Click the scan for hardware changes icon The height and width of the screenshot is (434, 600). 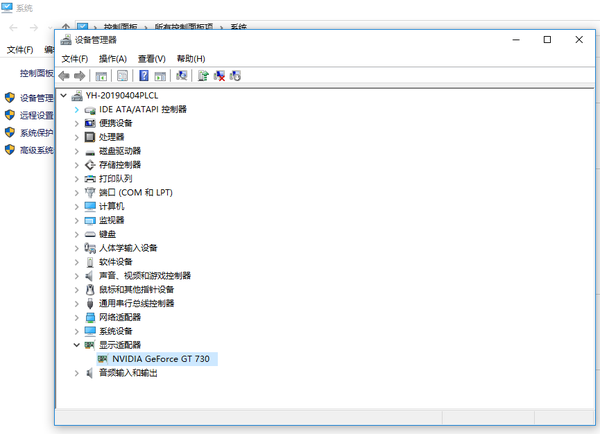182,75
